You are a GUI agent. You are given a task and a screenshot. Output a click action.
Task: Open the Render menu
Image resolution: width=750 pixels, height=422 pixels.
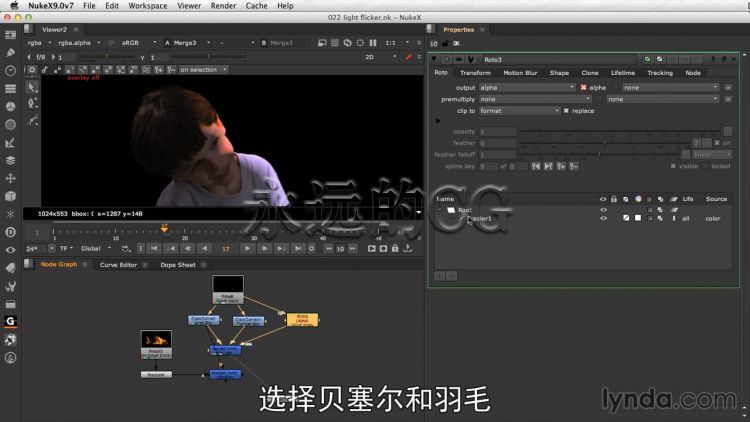(x=223, y=6)
